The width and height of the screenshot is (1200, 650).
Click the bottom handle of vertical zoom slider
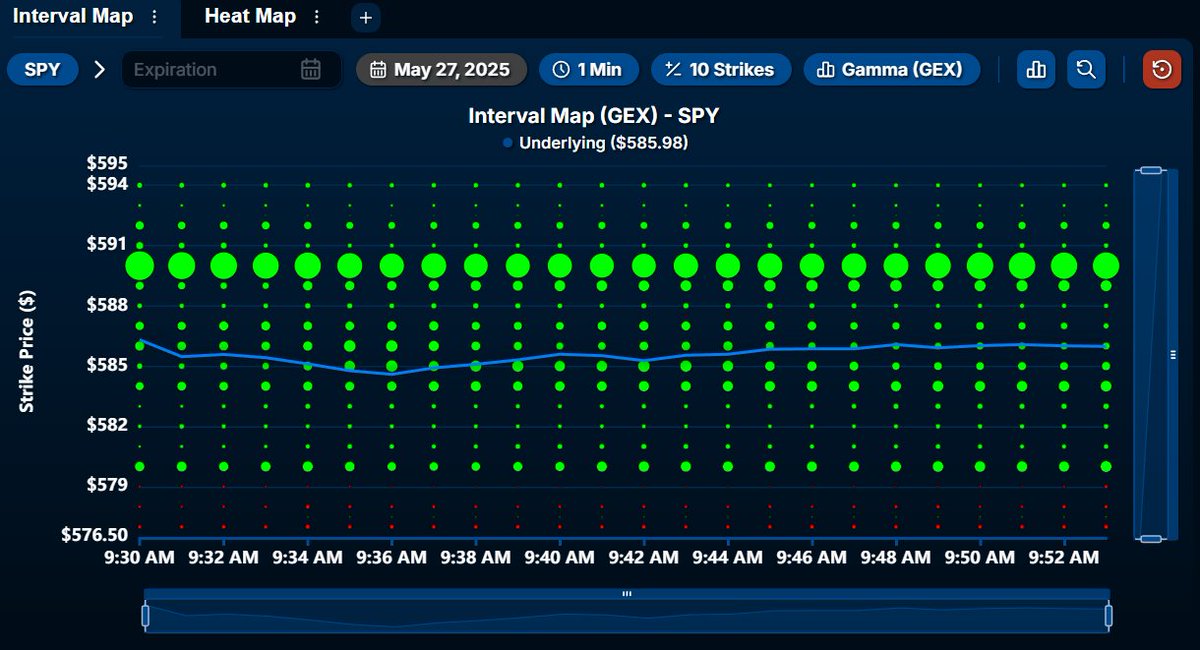click(1151, 539)
